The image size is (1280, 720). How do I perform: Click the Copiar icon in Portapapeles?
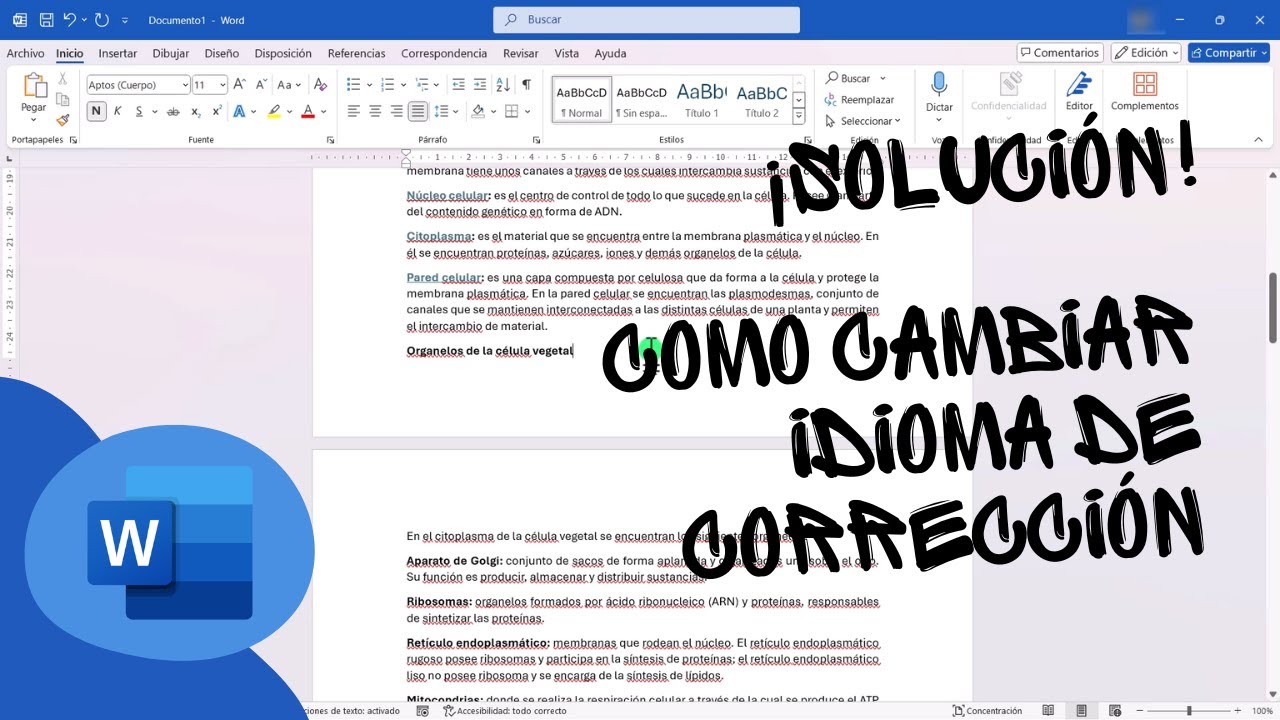[x=63, y=99]
